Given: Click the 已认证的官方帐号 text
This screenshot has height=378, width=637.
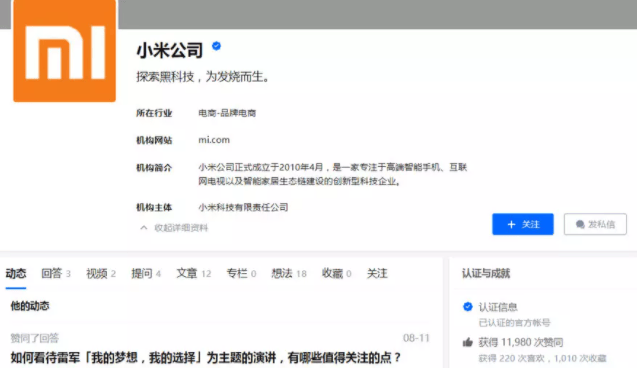Looking at the screenshot, I should click(x=514, y=323).
